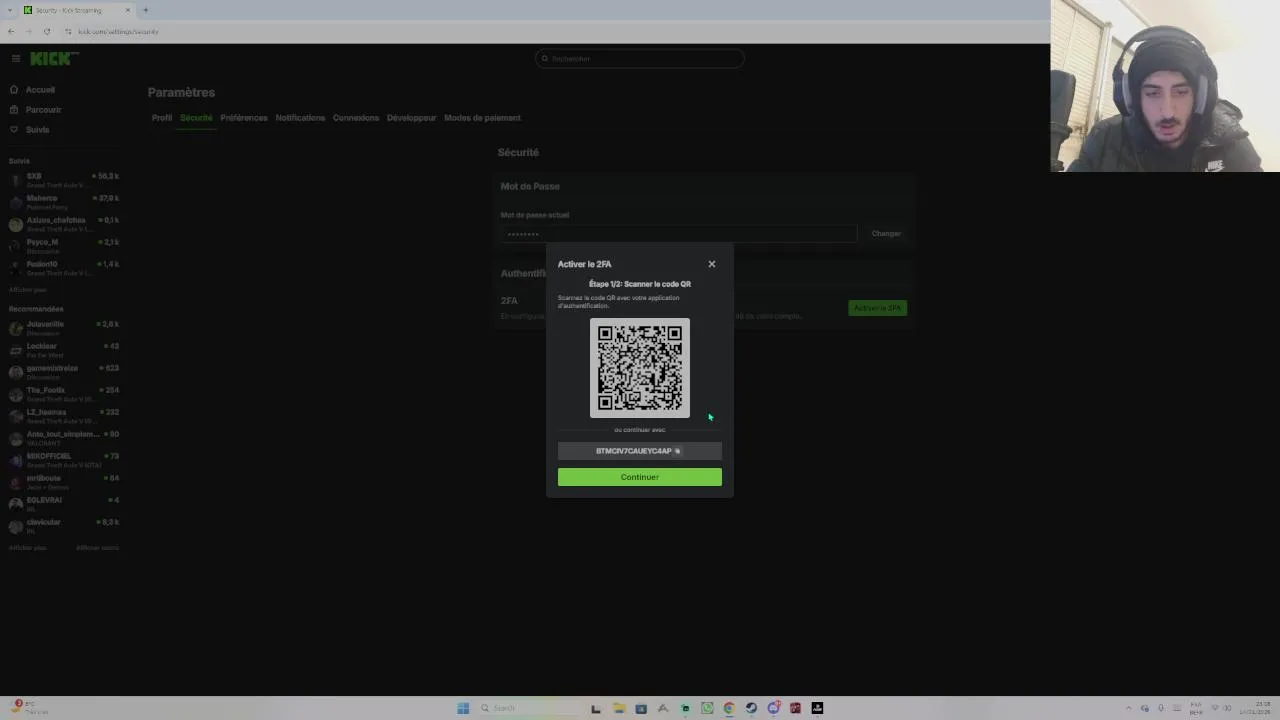
Task: Switch to the Développeur tab
Action: [411, 118]
